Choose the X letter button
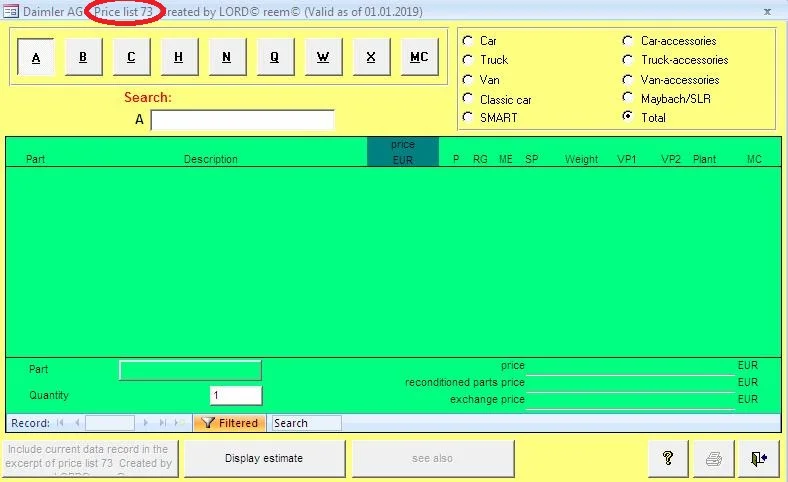 point(371,57)
